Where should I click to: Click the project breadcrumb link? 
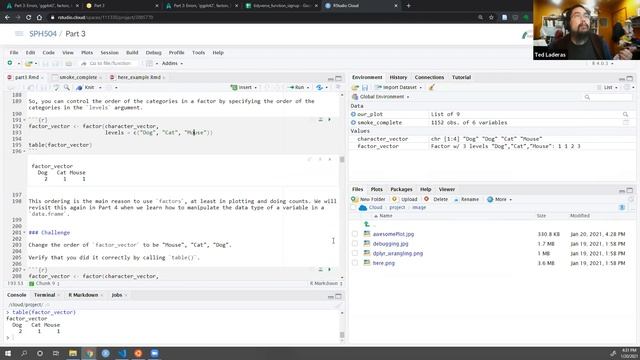pyautogui.click(x=397, y=208)
